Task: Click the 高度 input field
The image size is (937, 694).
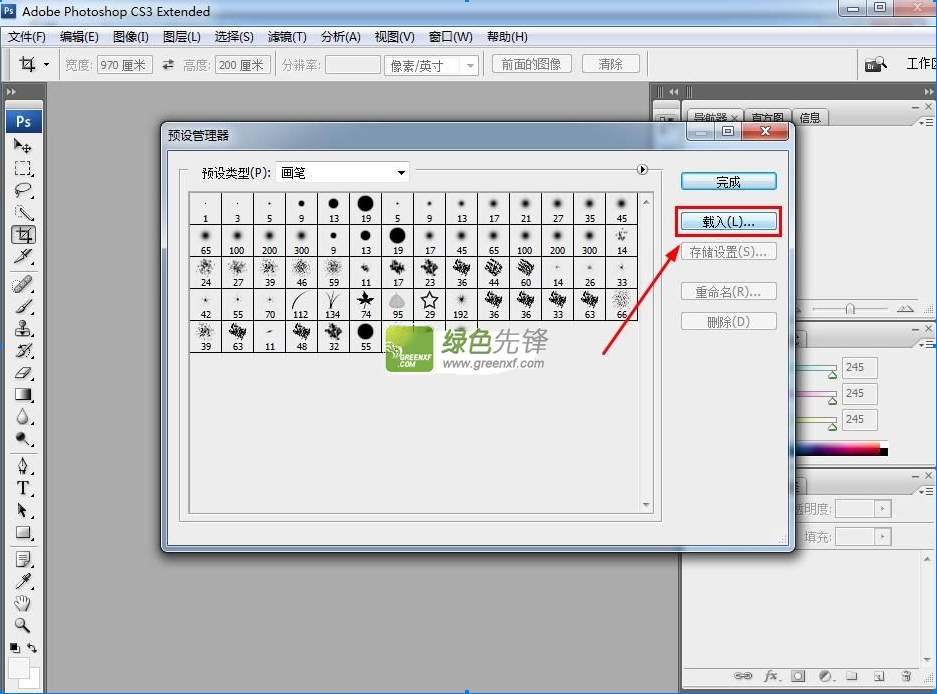Action: [243, 65]
